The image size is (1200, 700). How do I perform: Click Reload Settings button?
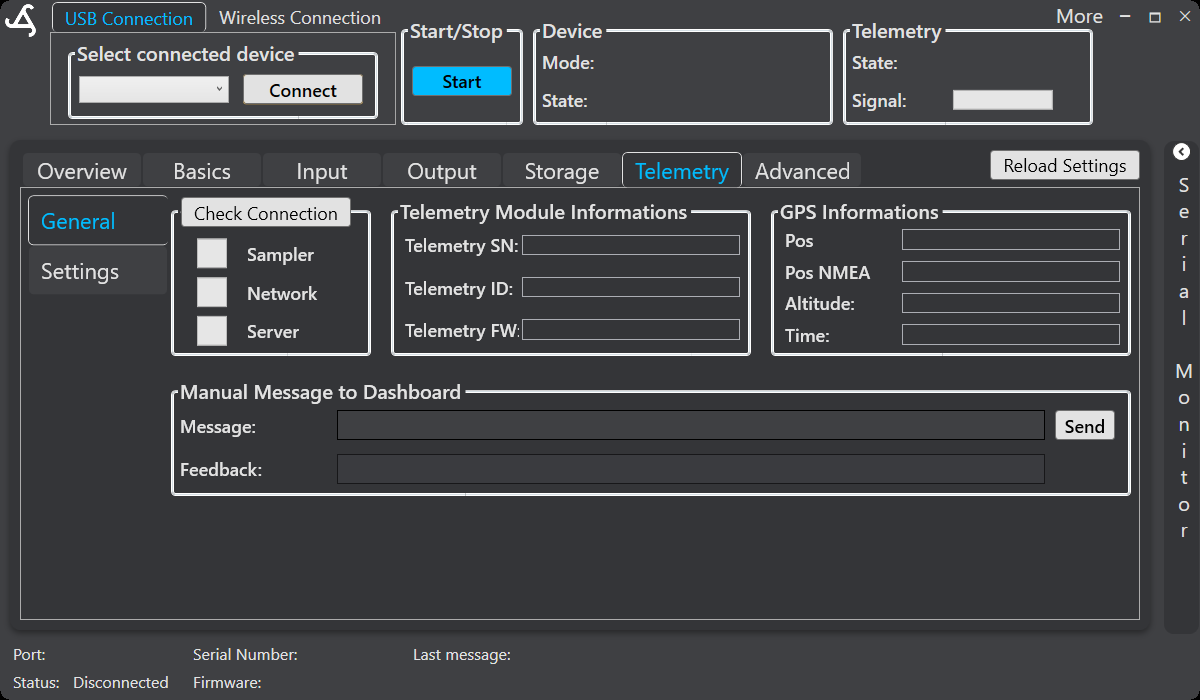coord(1065,166)
